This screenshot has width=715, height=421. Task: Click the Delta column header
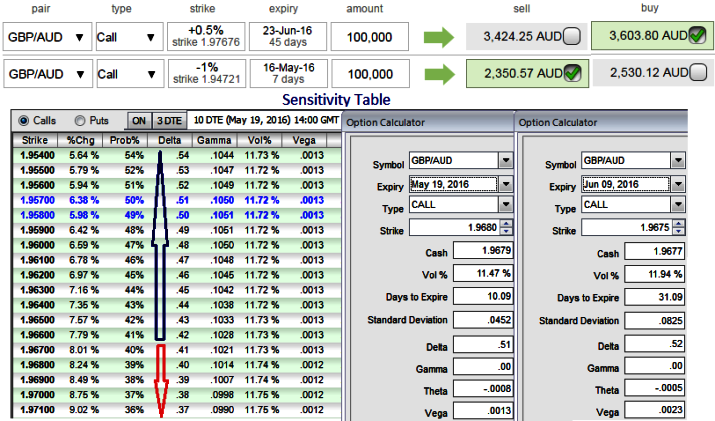(x=169, y=141)
